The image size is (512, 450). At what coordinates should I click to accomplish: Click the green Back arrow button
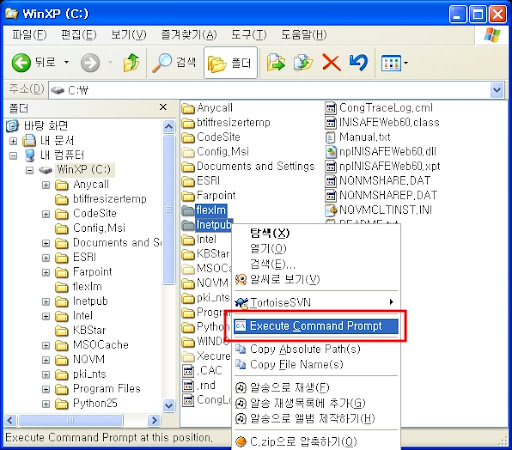[21, 62]
